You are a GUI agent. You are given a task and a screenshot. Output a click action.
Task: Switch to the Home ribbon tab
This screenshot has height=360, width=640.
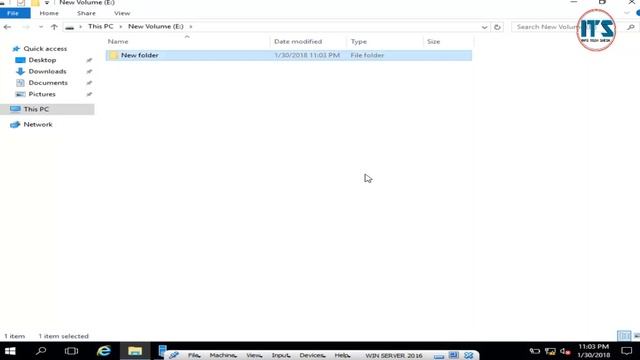click(49, 13)
